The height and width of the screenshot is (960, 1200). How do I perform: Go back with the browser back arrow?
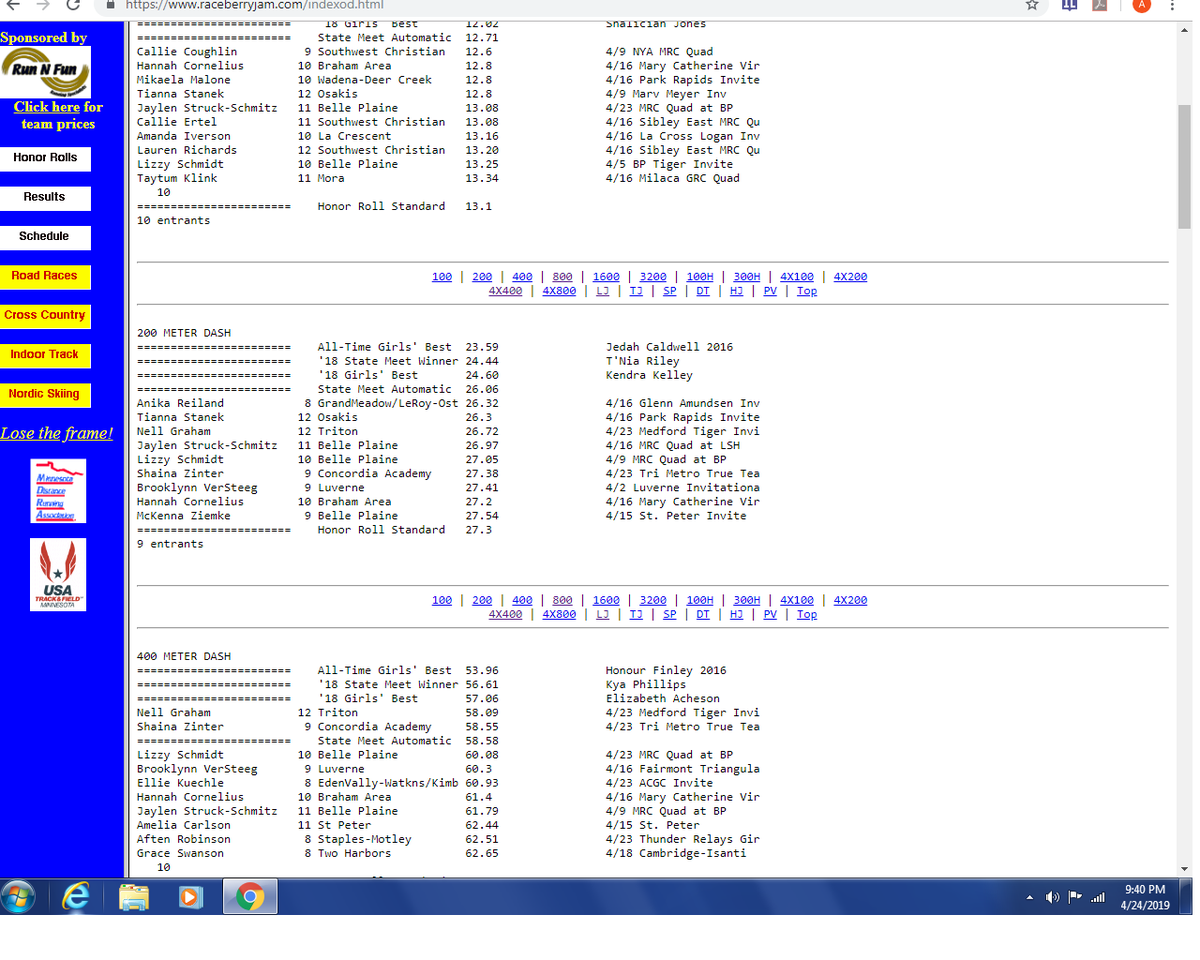click(x=11, y=5)
